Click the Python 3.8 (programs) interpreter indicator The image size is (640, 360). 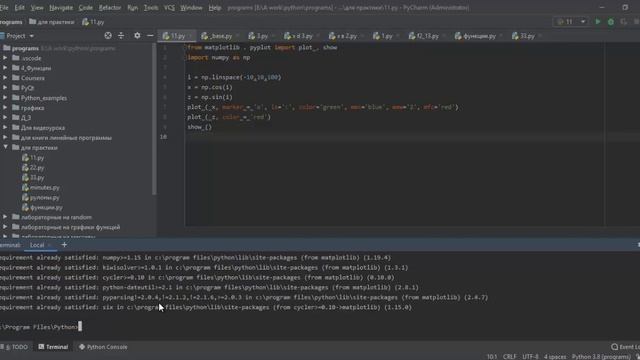coord(601,357)
